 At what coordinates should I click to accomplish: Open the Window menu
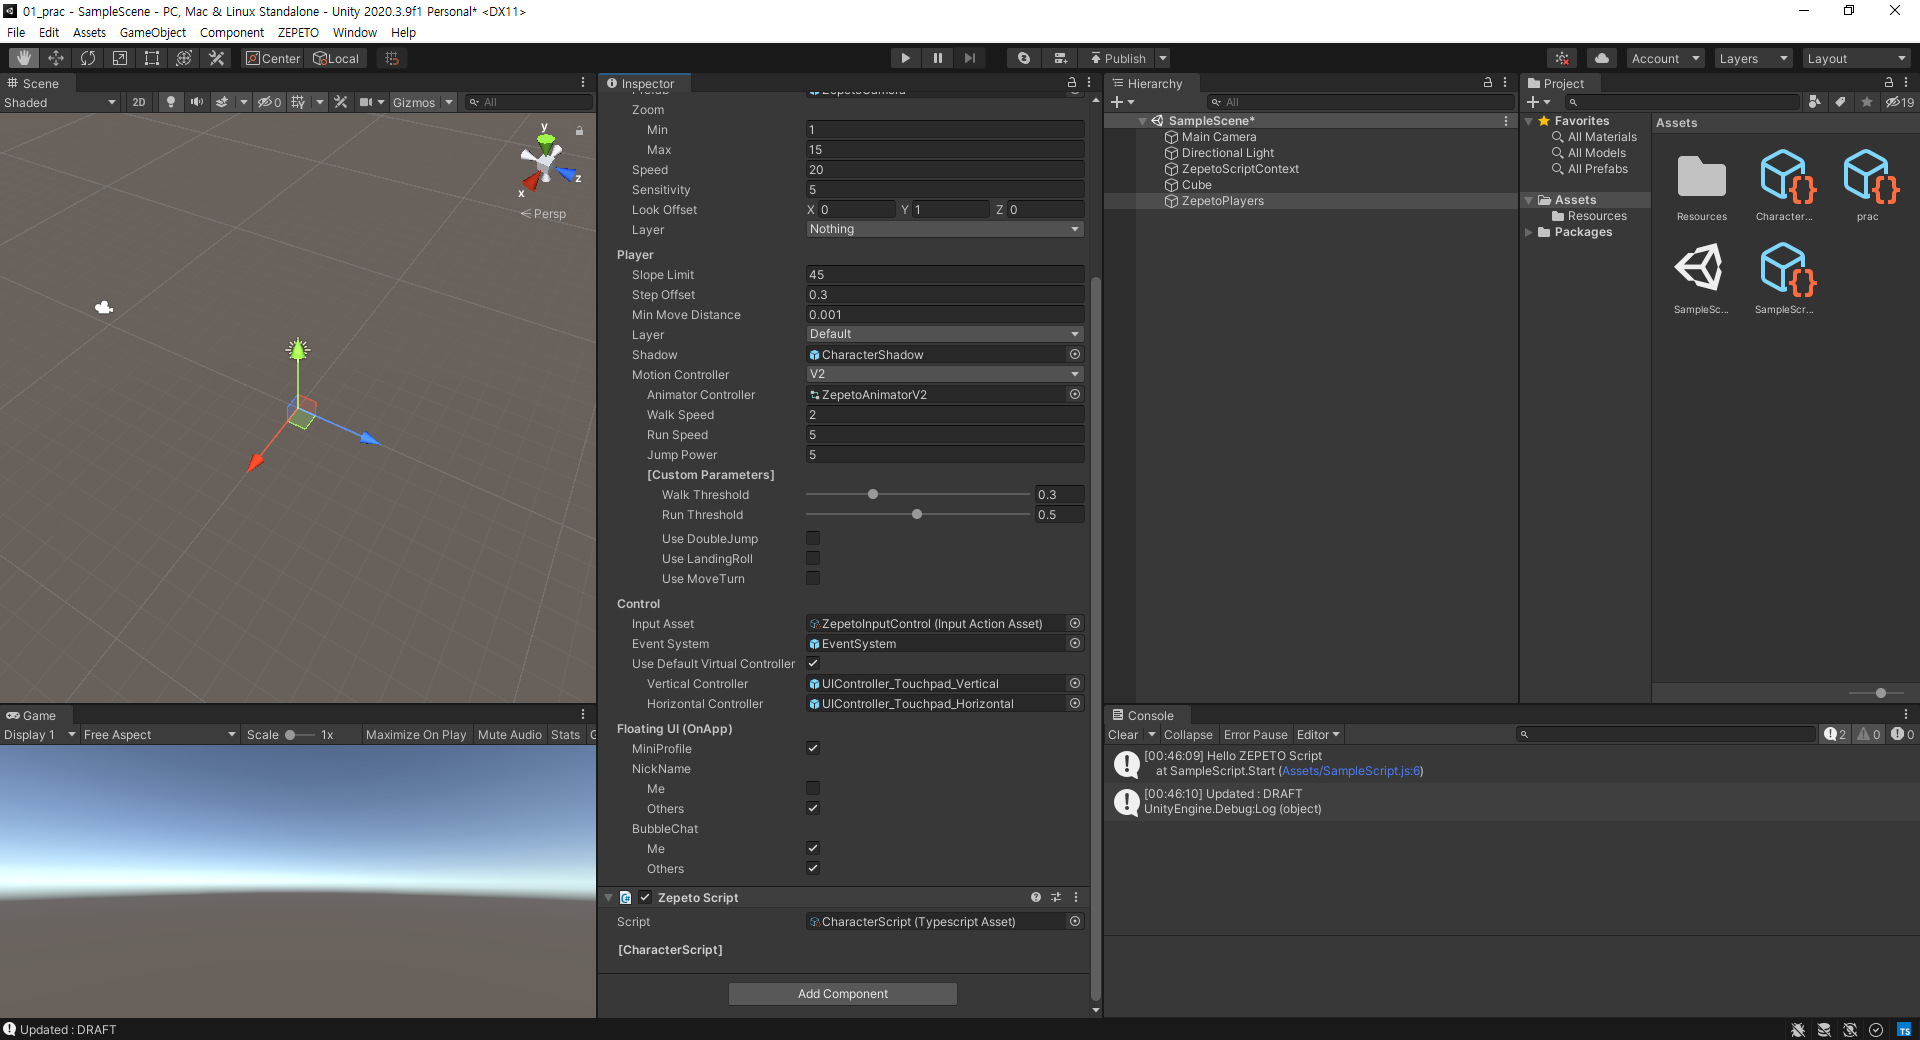(355, 32)
